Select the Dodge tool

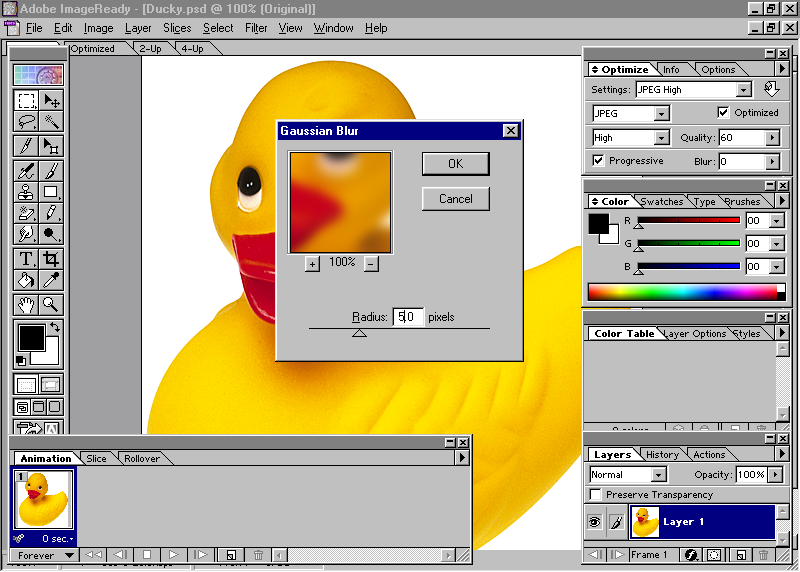click(51, 234)
